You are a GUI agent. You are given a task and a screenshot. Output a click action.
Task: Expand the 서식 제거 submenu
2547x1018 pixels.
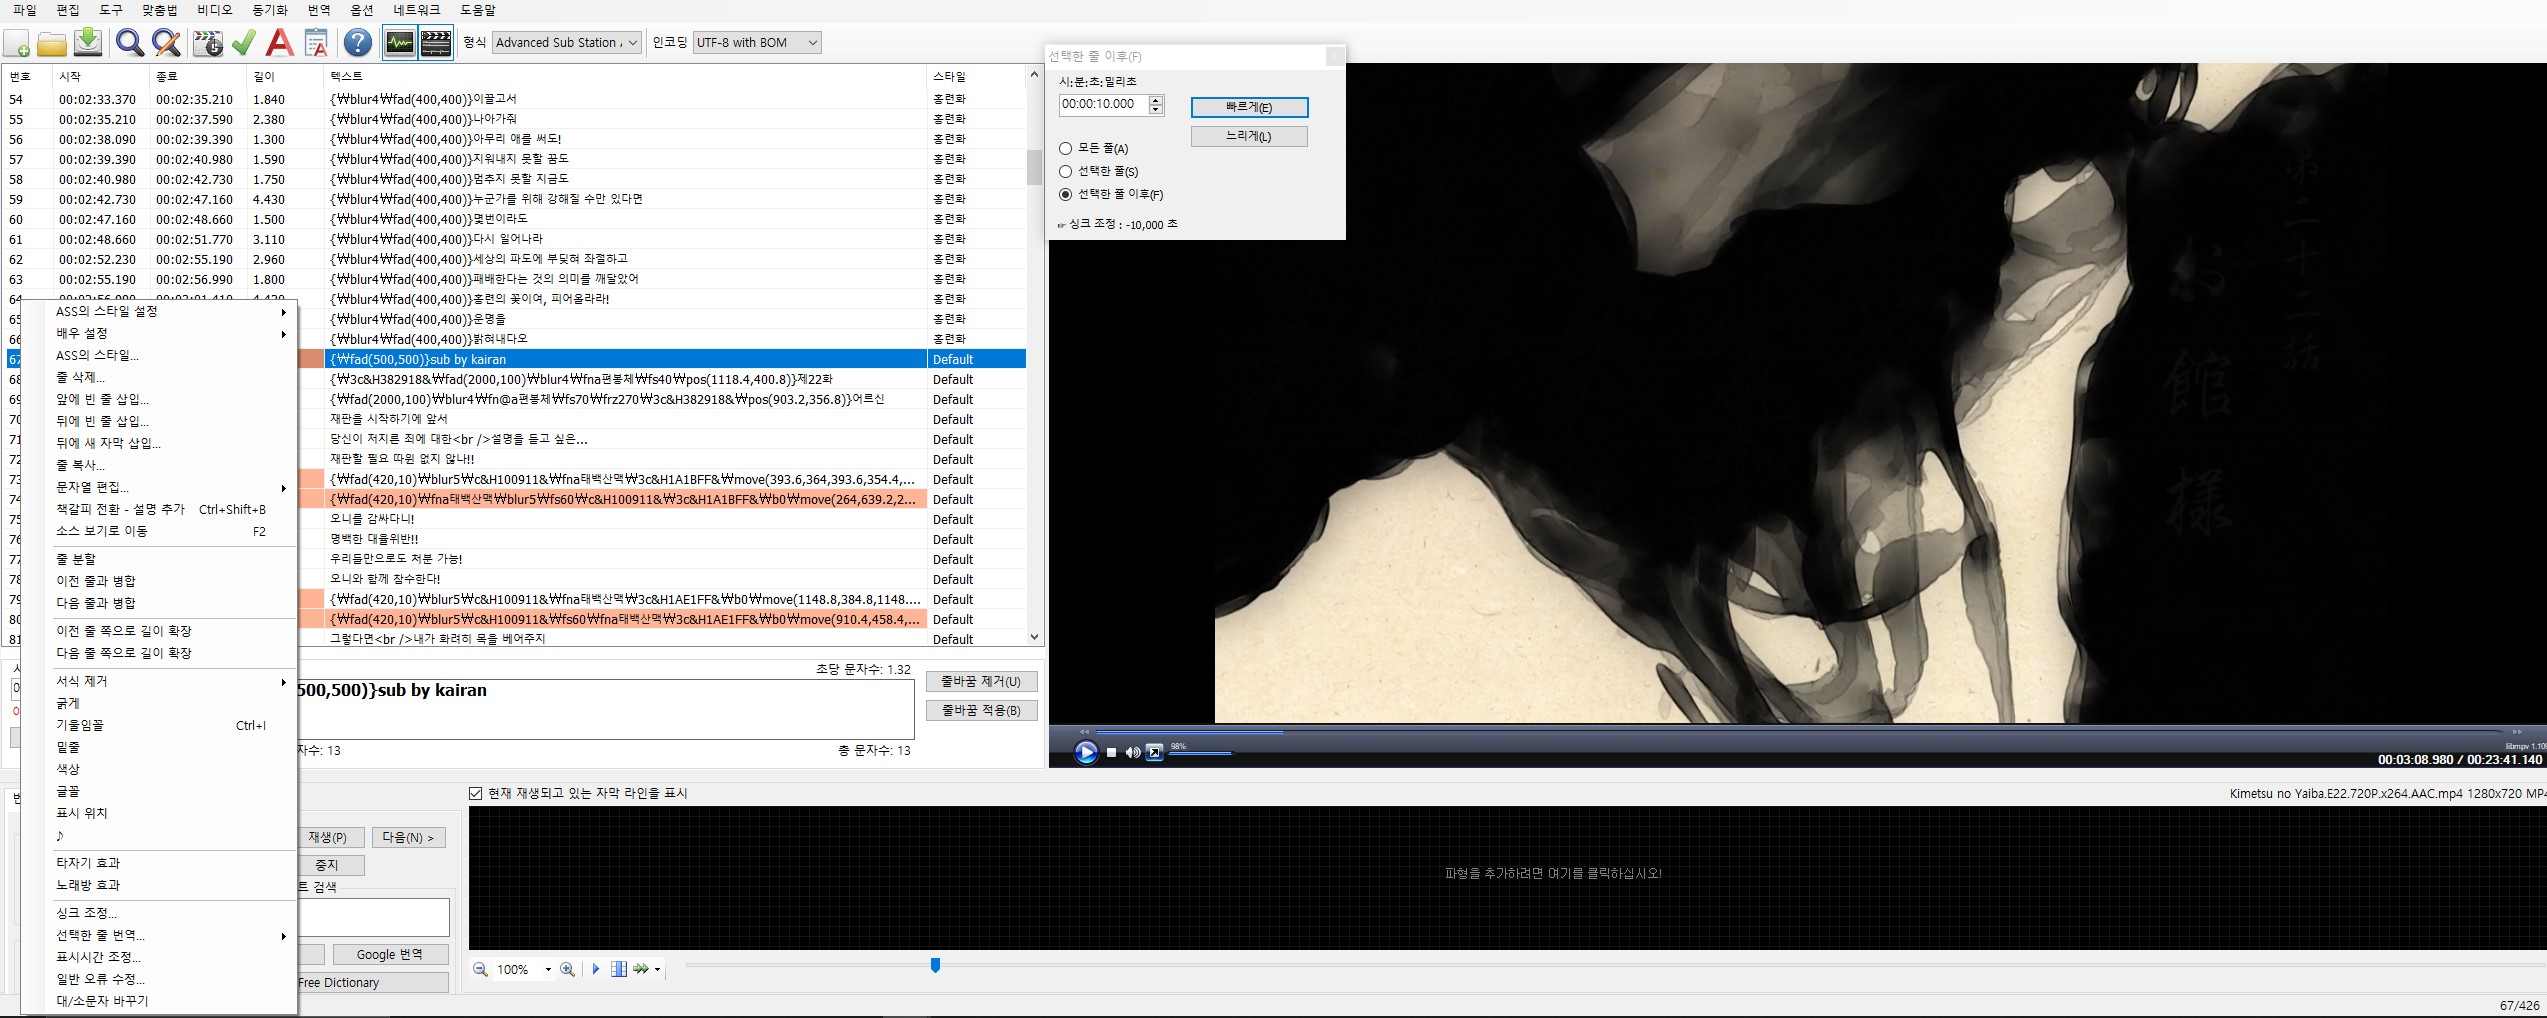(x=172, y=681)
